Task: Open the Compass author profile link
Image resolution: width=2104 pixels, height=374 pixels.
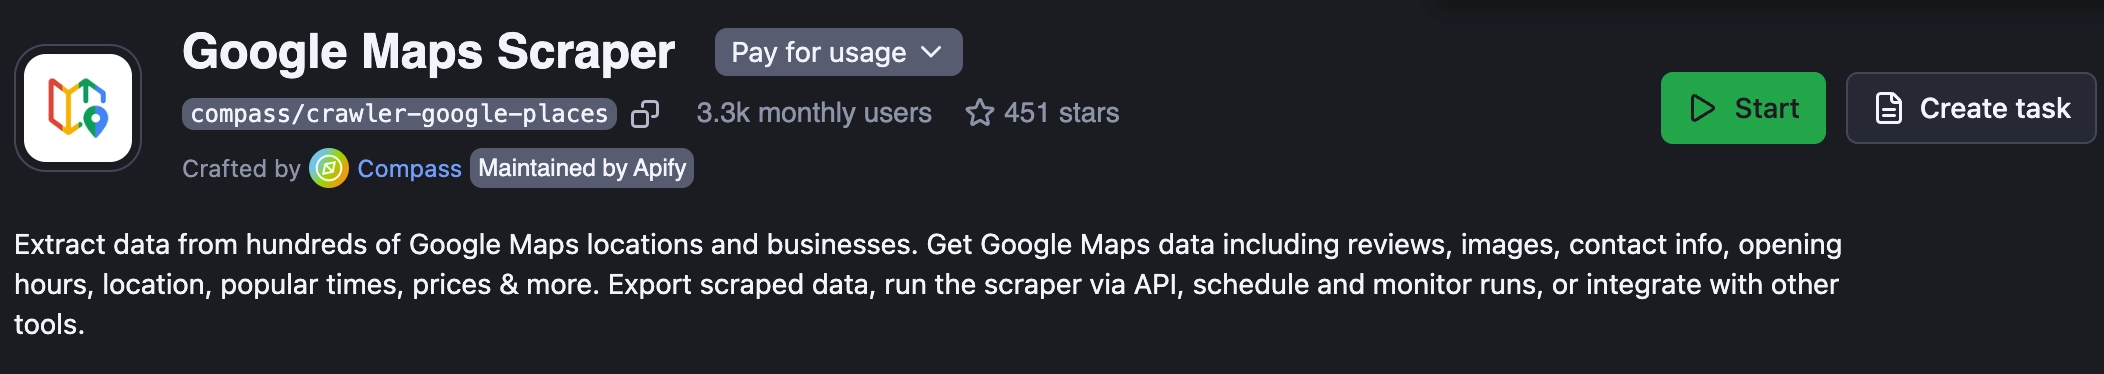Action: pyautogui.click(x=409, y=169)
